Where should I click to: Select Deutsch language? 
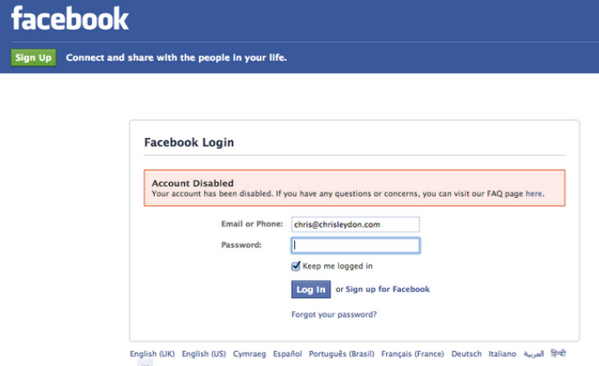(466, 354)
